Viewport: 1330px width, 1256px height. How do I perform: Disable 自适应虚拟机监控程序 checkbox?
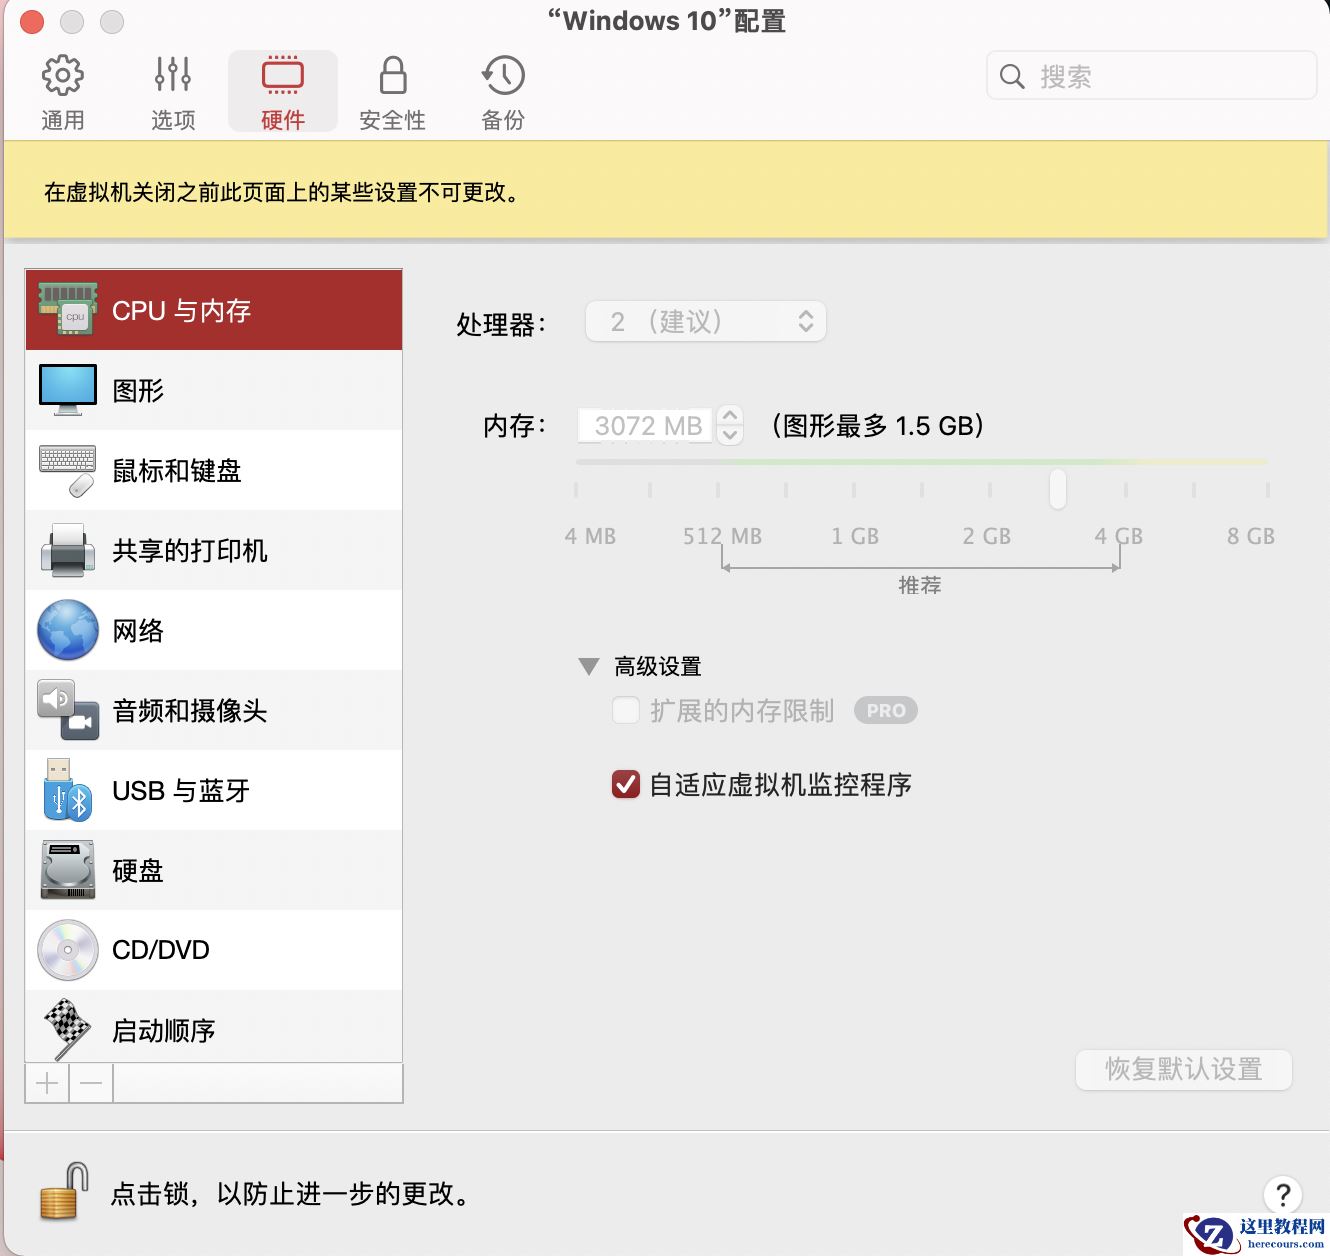tap(626, 785)
